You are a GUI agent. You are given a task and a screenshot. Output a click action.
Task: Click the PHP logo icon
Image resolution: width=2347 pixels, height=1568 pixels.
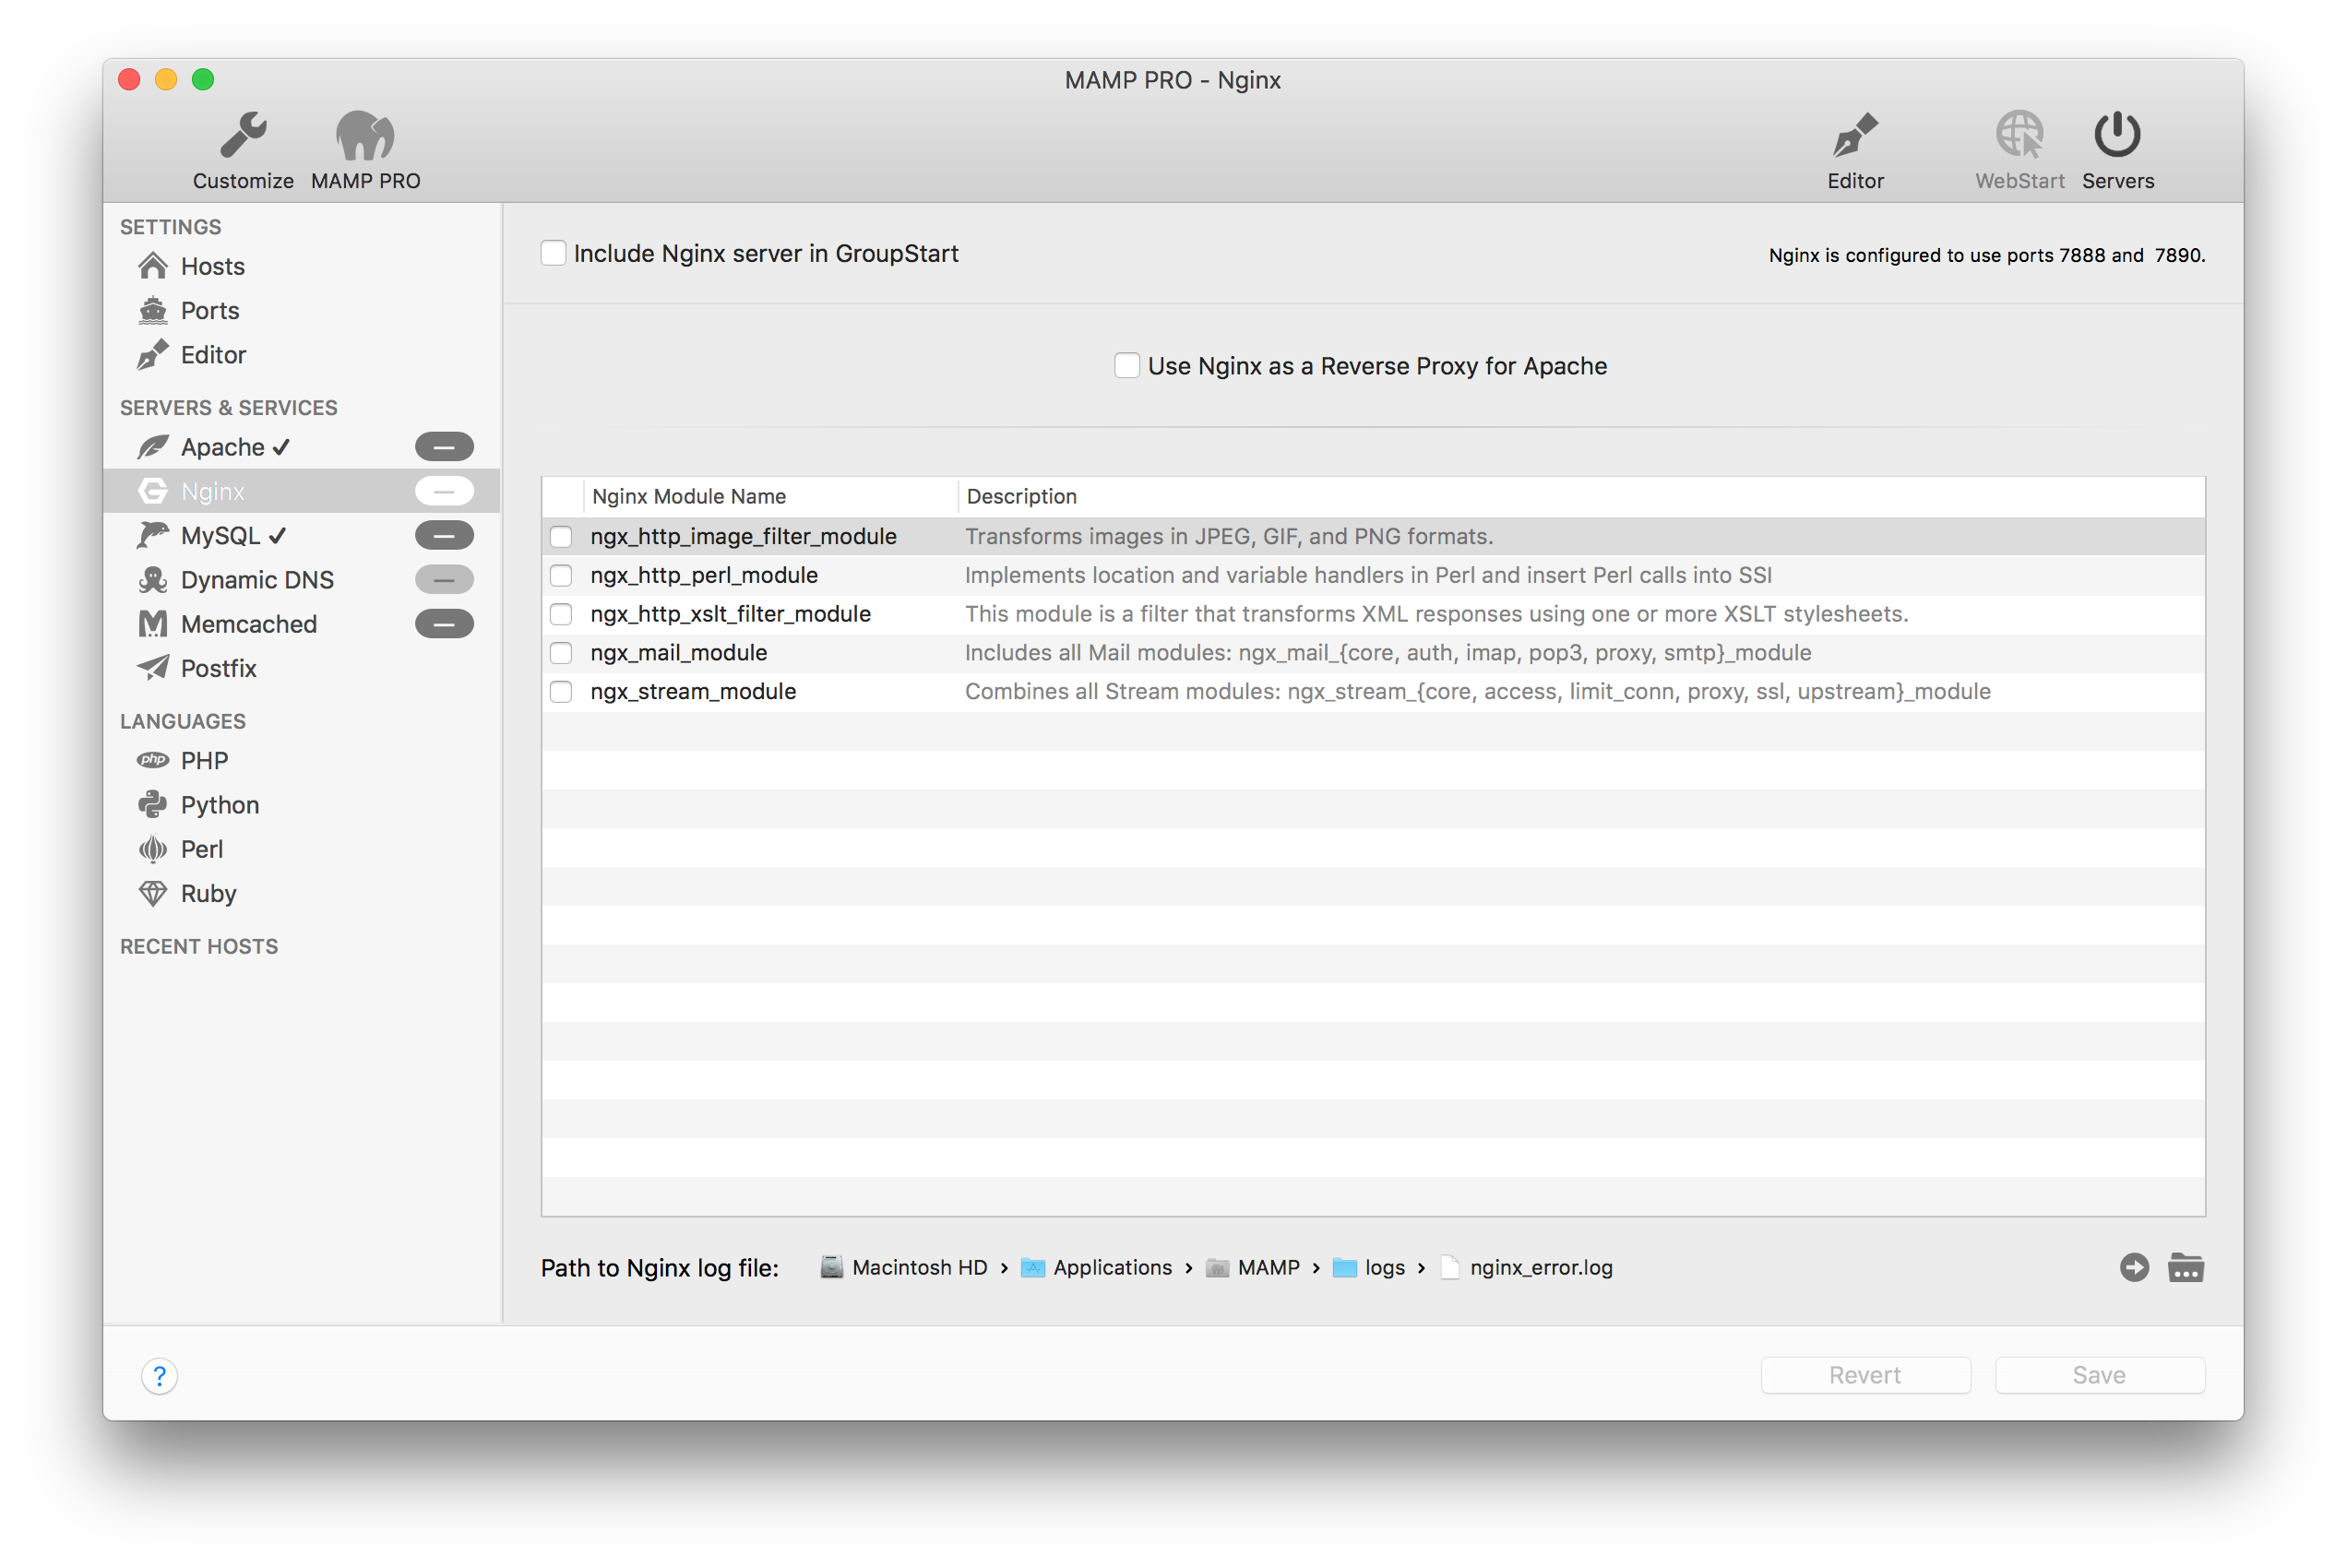point(153,760)
